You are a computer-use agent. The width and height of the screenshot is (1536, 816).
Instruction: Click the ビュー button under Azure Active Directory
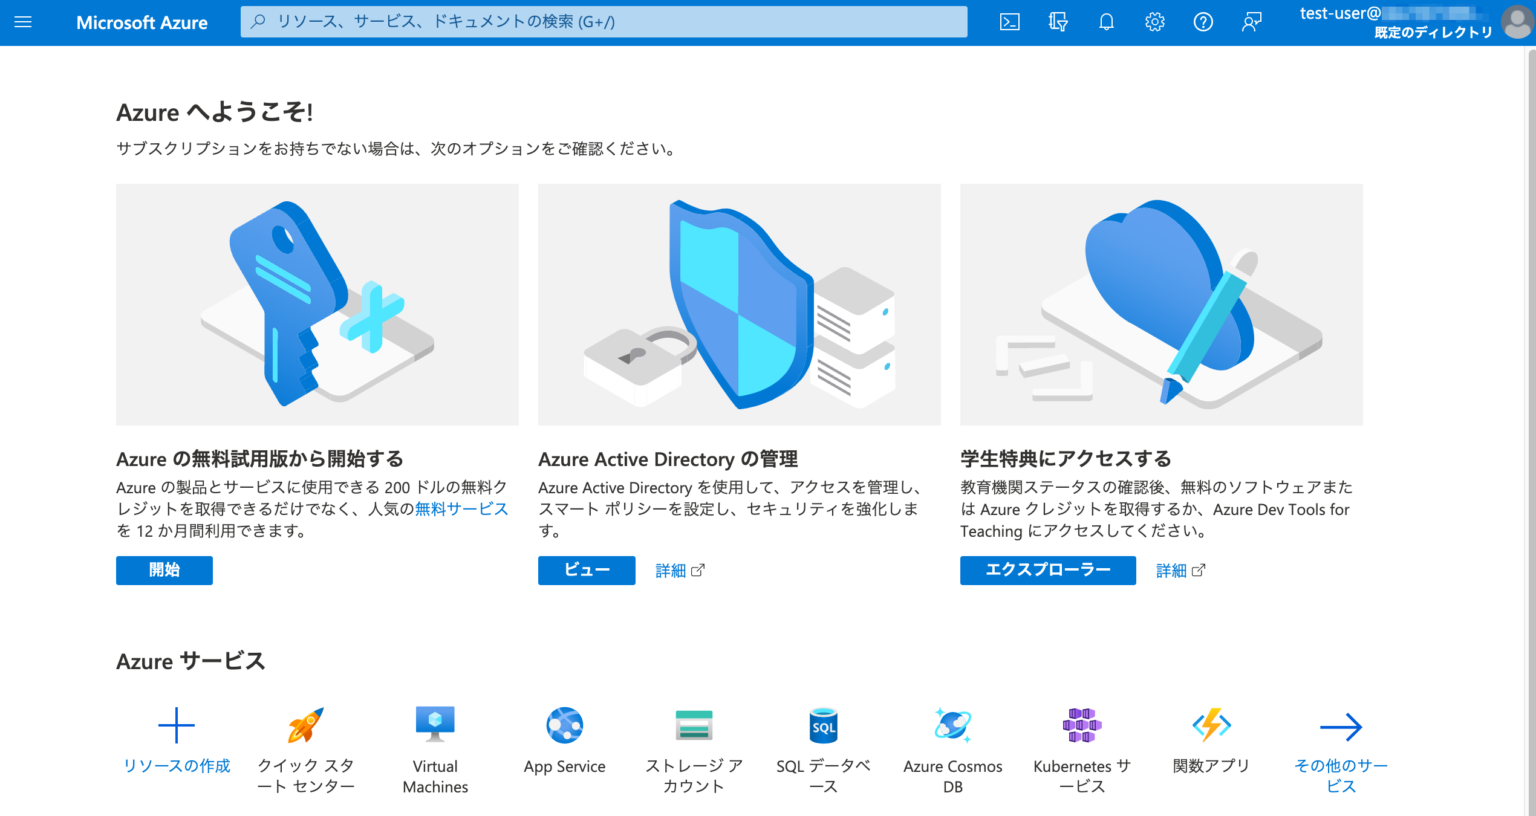pos(586,570)
